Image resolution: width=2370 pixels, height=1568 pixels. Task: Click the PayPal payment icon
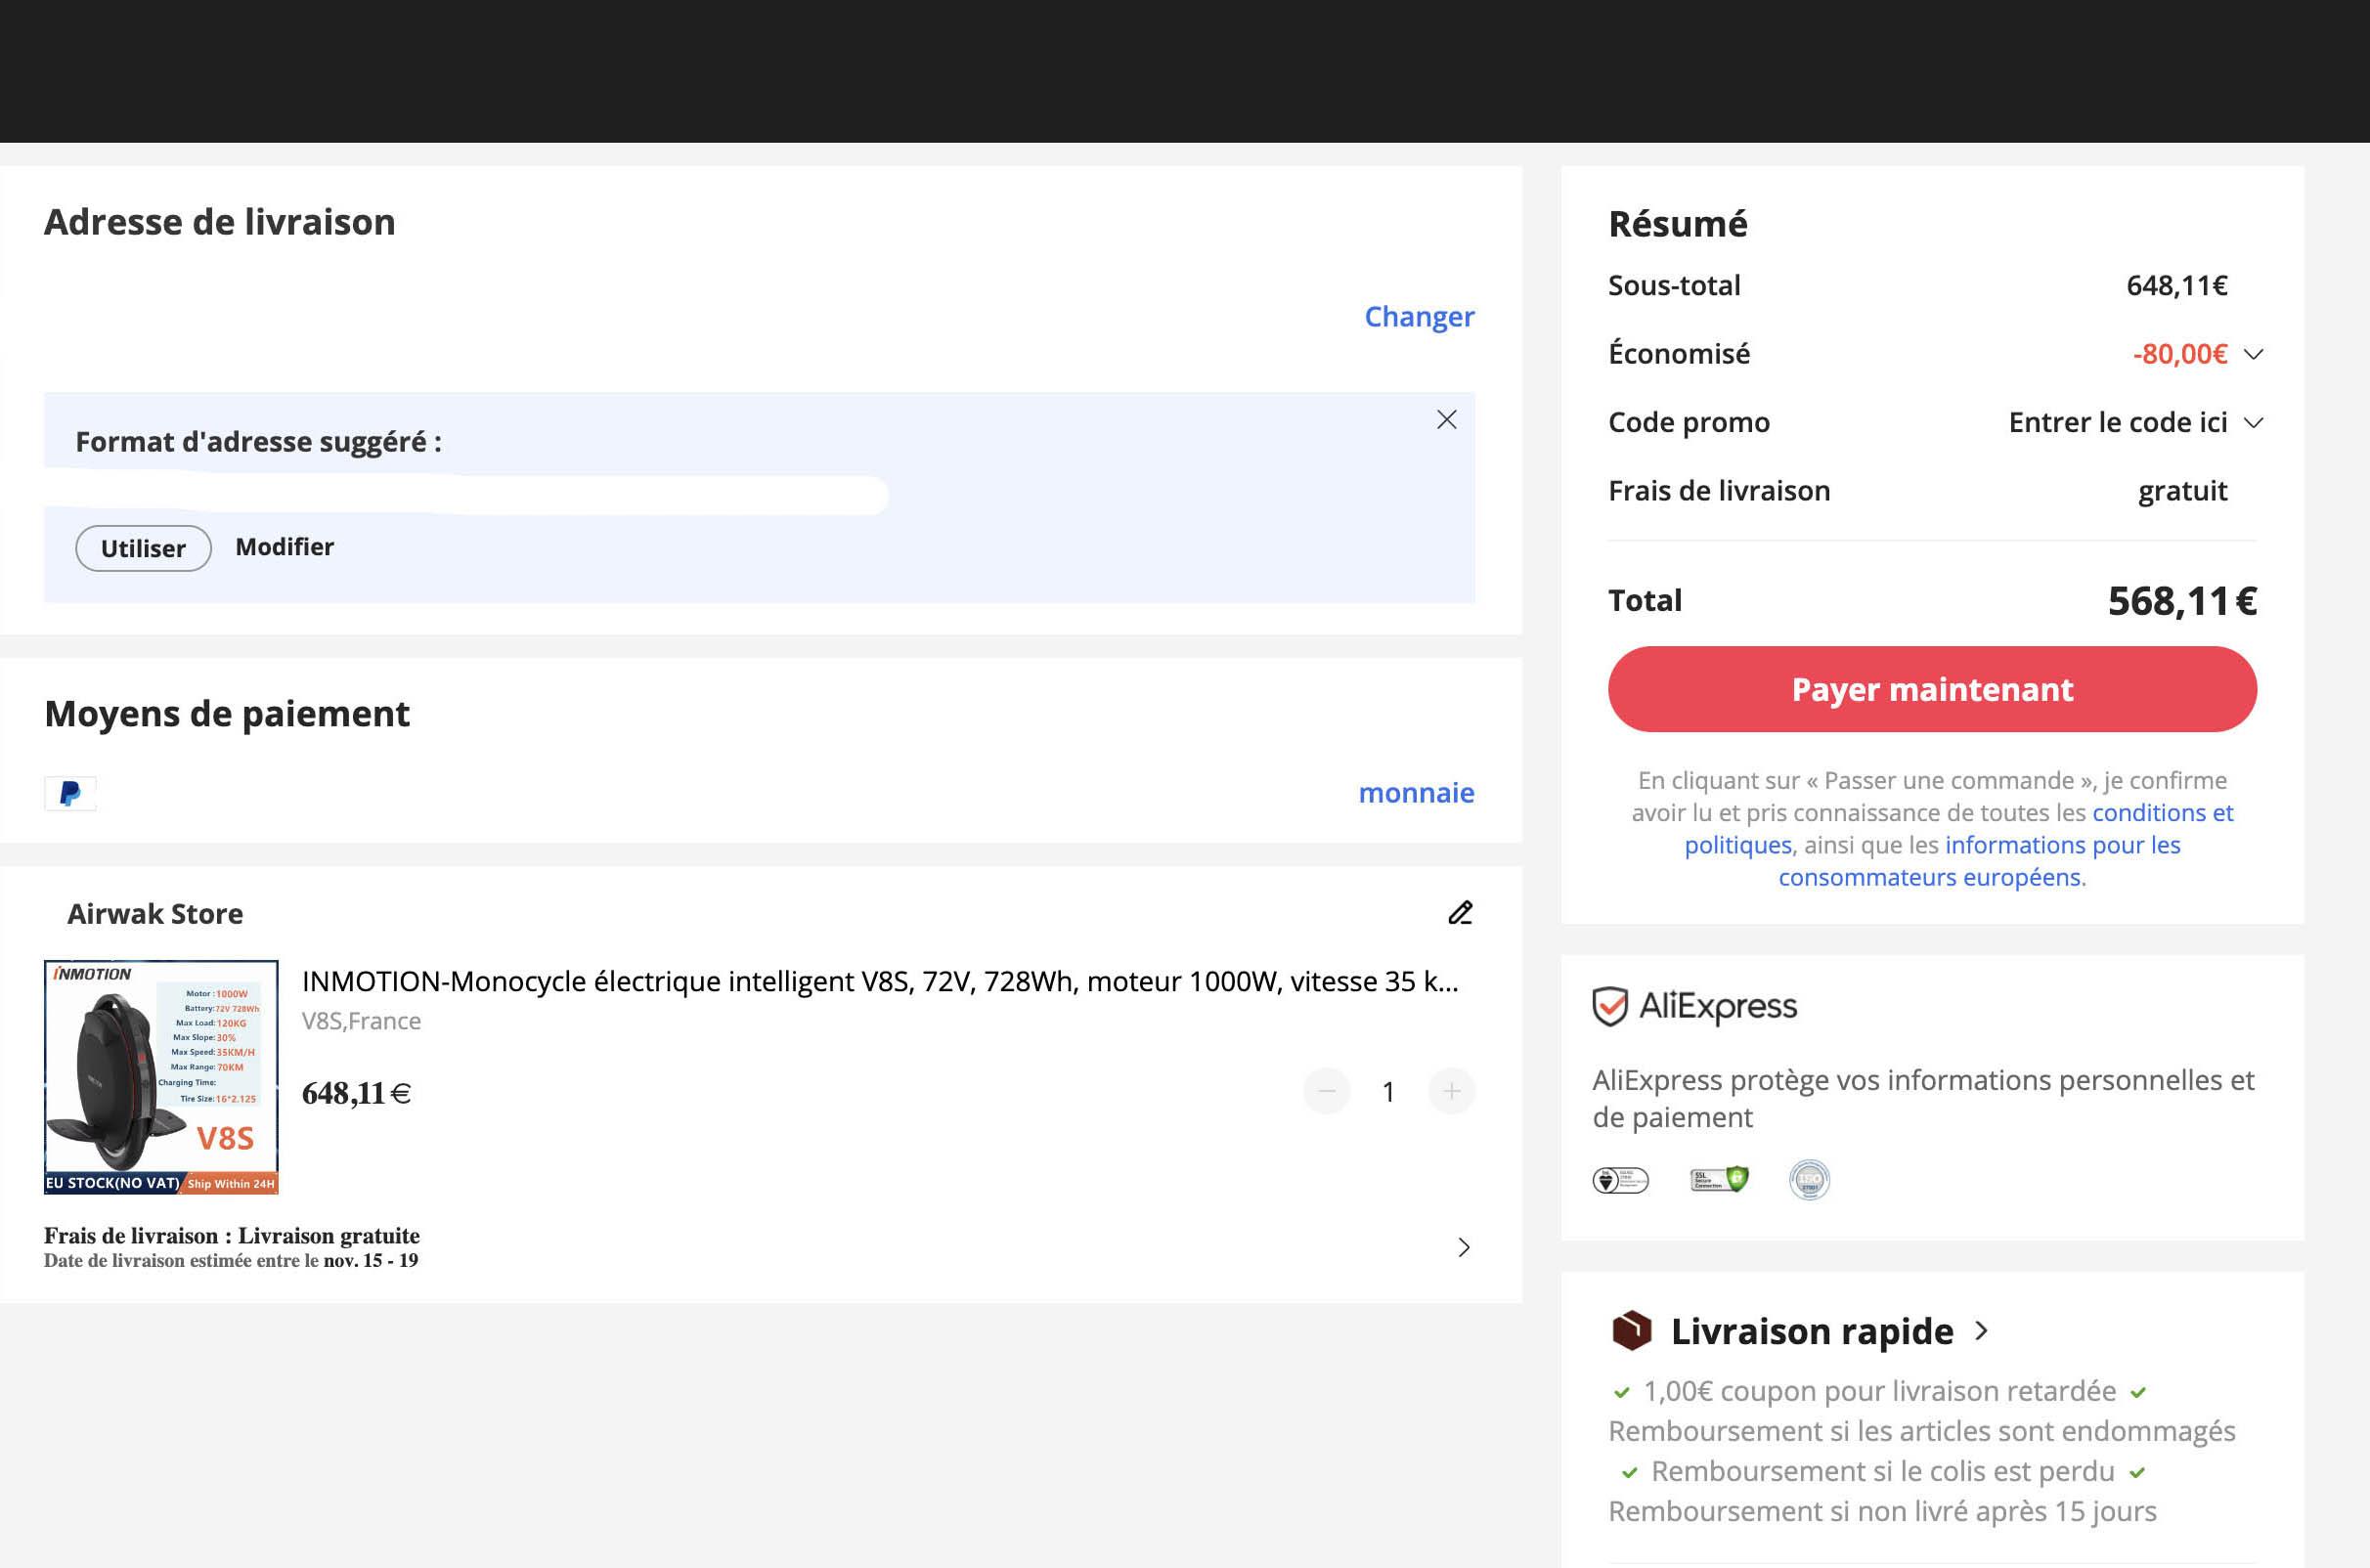click(x=70, y=793)
